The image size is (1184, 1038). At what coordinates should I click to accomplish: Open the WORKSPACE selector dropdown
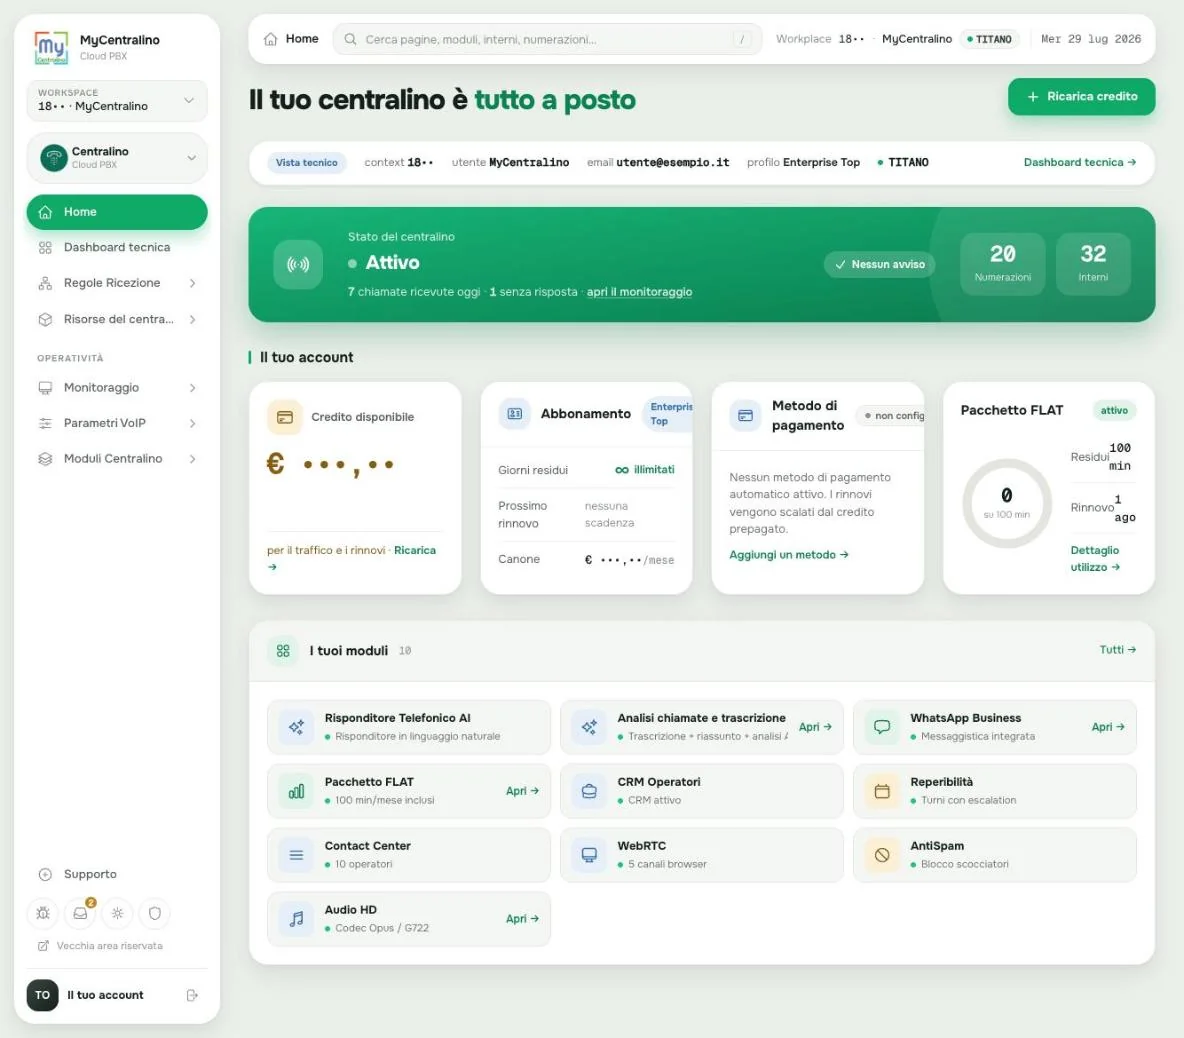point(117,100)
